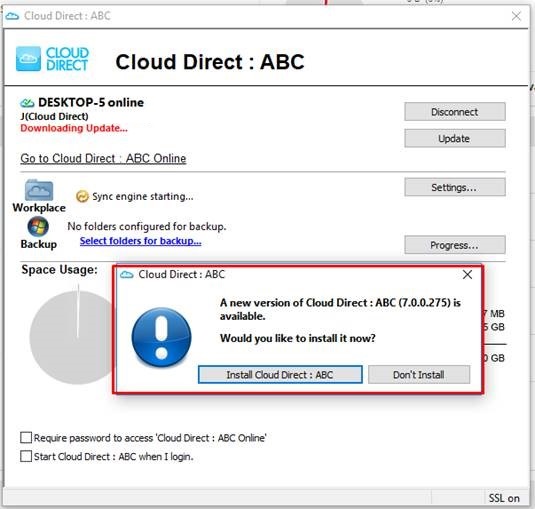Click 'Downloading Update...' status text
Viewport: 535px width, 509px height.
pyautogui.click(x=74, y=128)
